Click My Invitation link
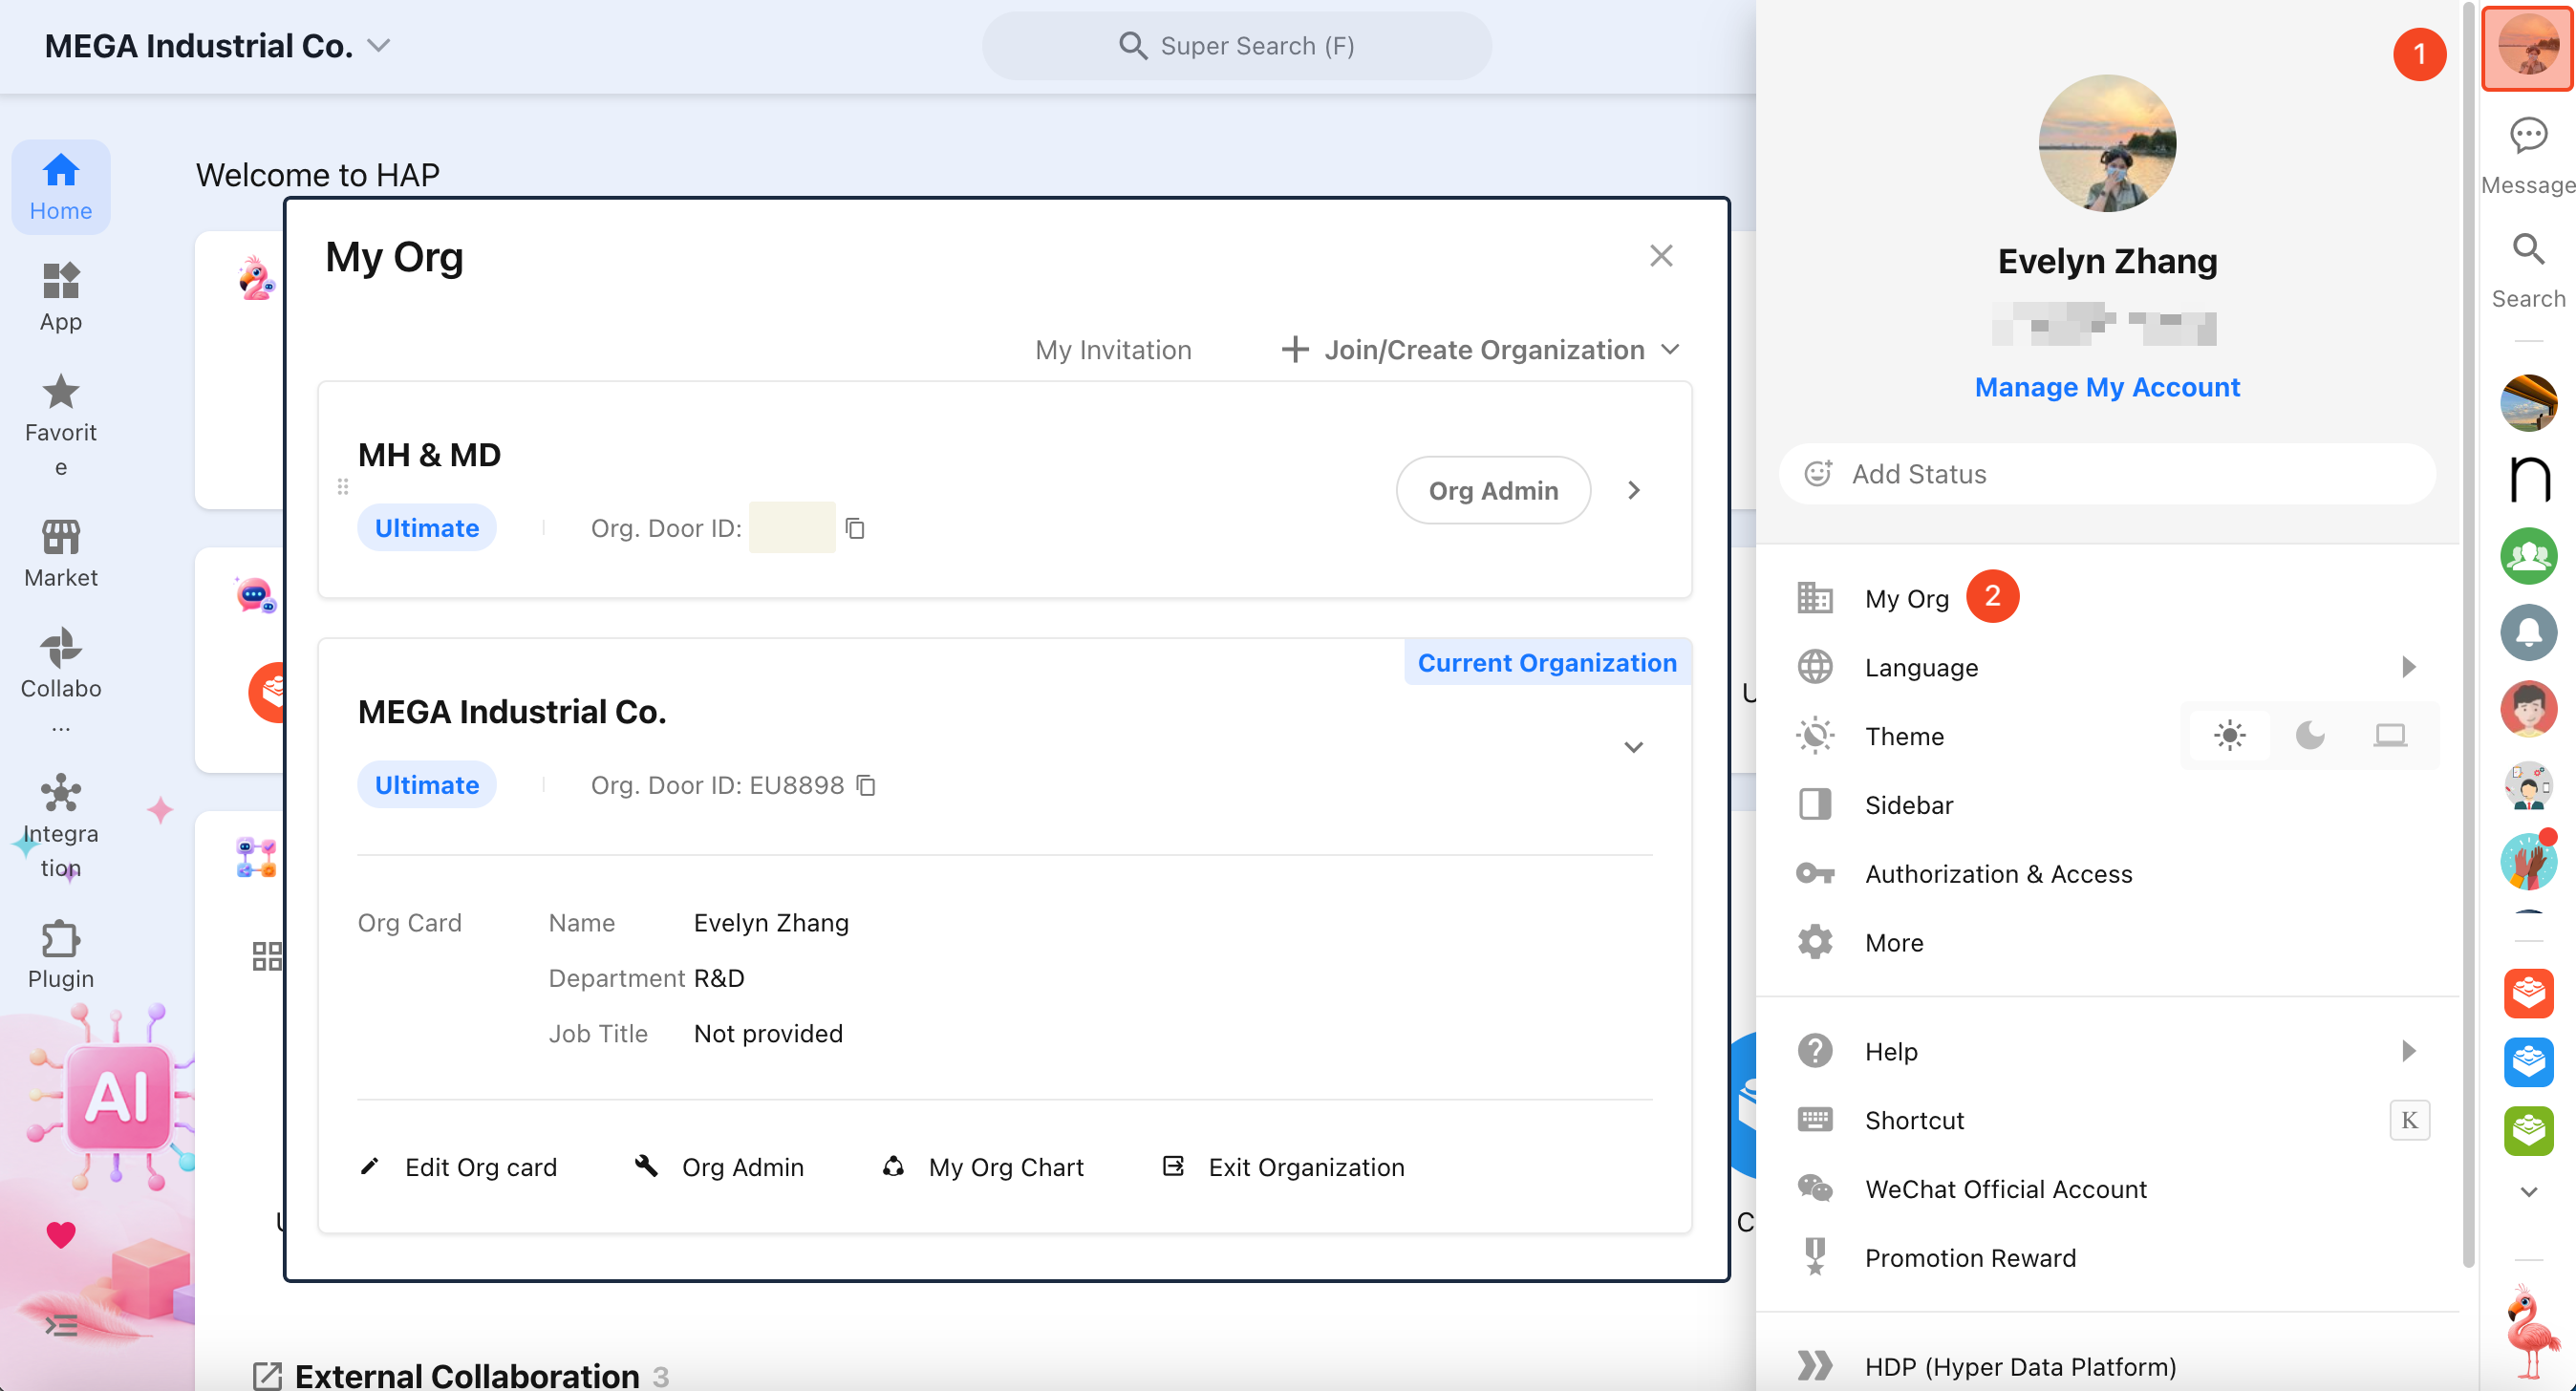 pos(1113,350)
